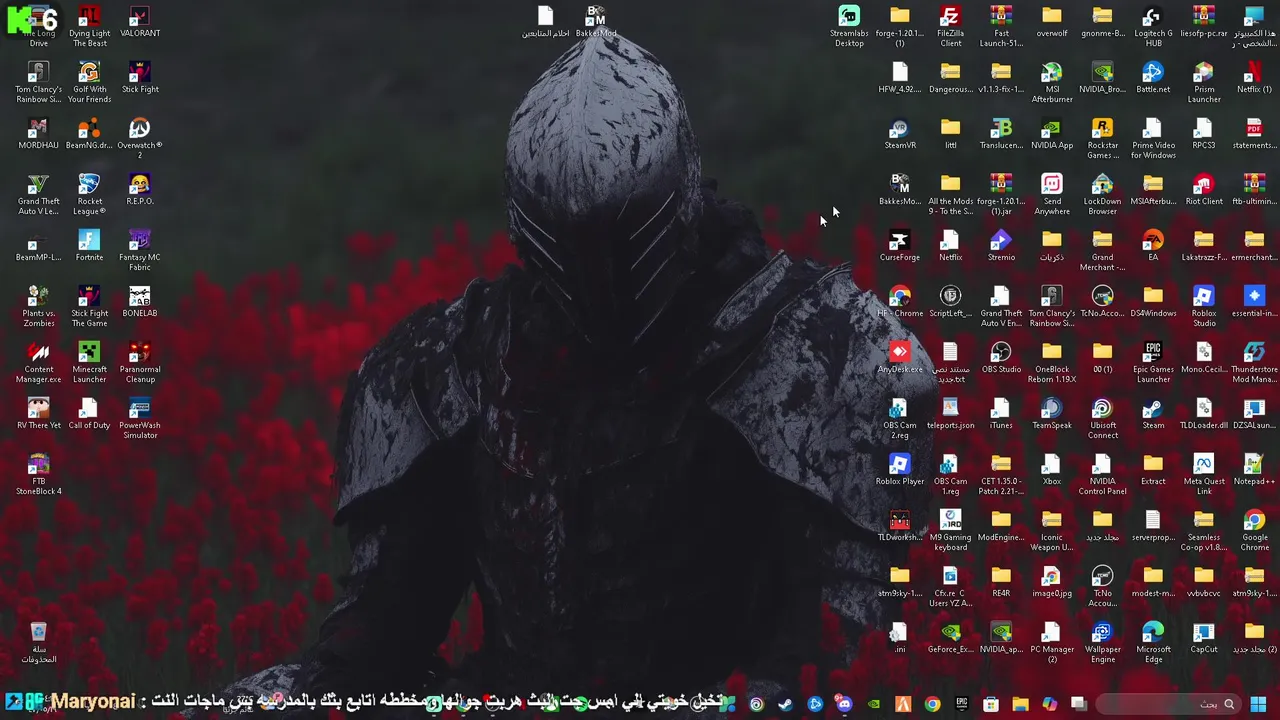Image resolution: width=1280 pixels, height=720 pixels.
Task: Select Thunderstore Mod Manager icon
Action: coord(1254,362)
